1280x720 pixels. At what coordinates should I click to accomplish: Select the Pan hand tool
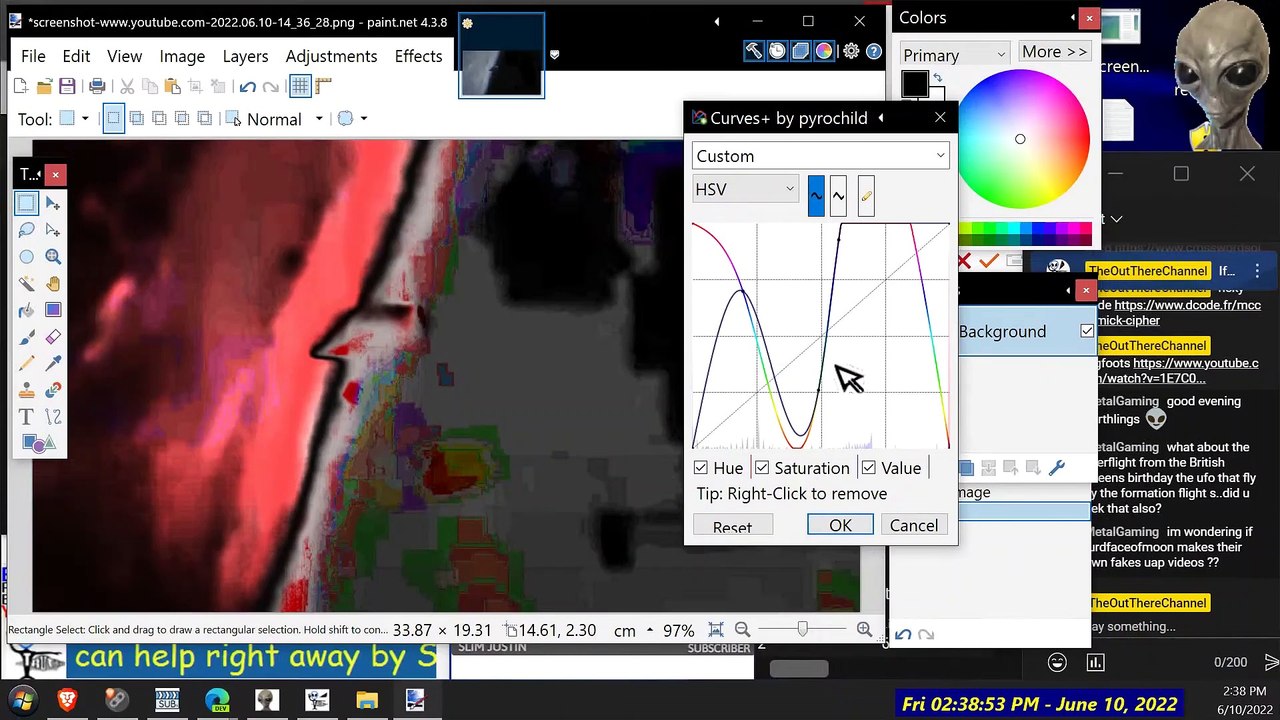pos(53,284)
